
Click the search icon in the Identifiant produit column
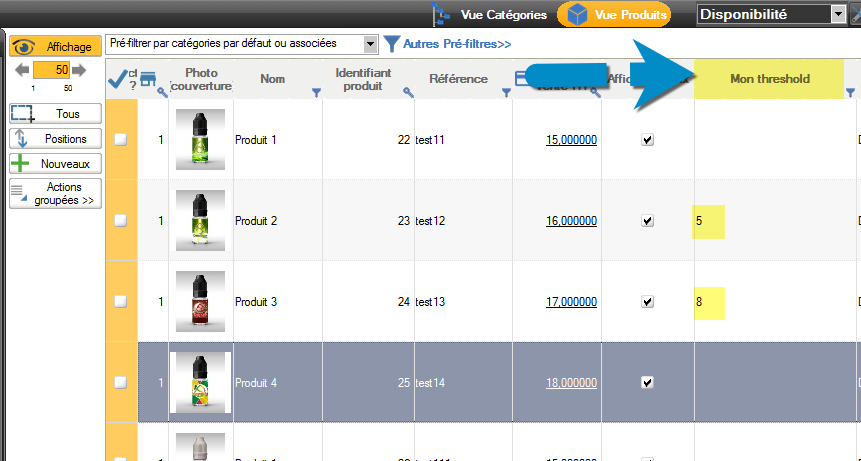tap(408, 93)
